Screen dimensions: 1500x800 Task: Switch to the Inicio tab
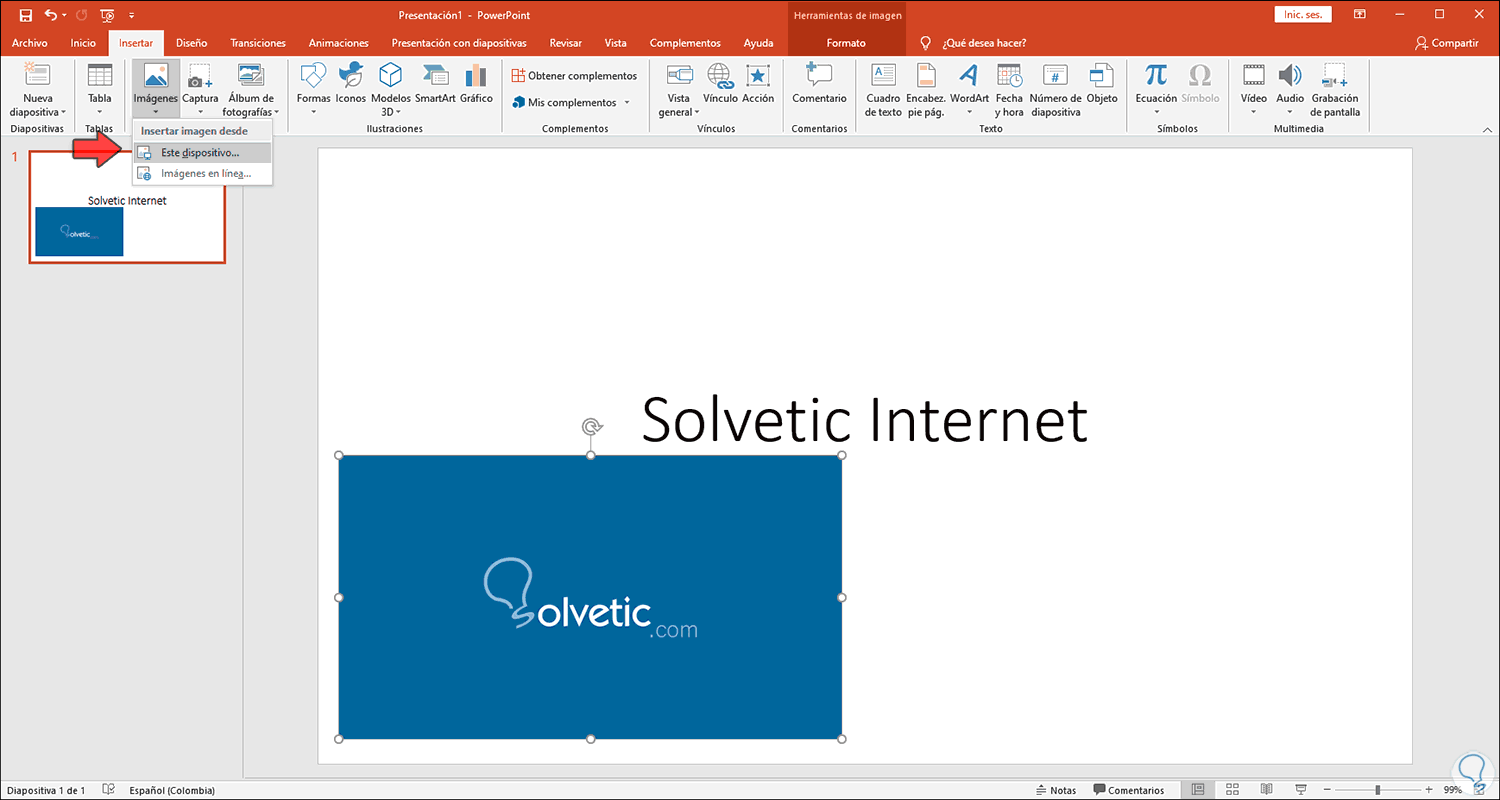[83, 43]
